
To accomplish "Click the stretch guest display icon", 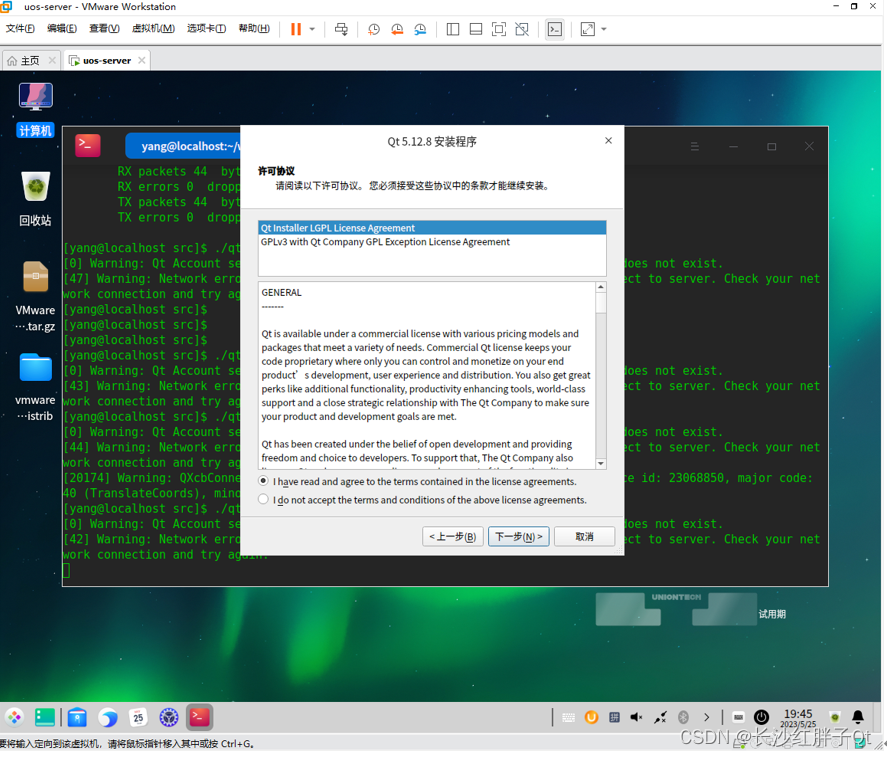I will [588, 29].
